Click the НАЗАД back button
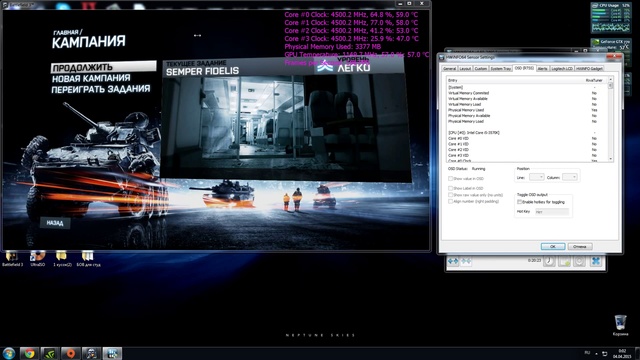 click(55, 223)
